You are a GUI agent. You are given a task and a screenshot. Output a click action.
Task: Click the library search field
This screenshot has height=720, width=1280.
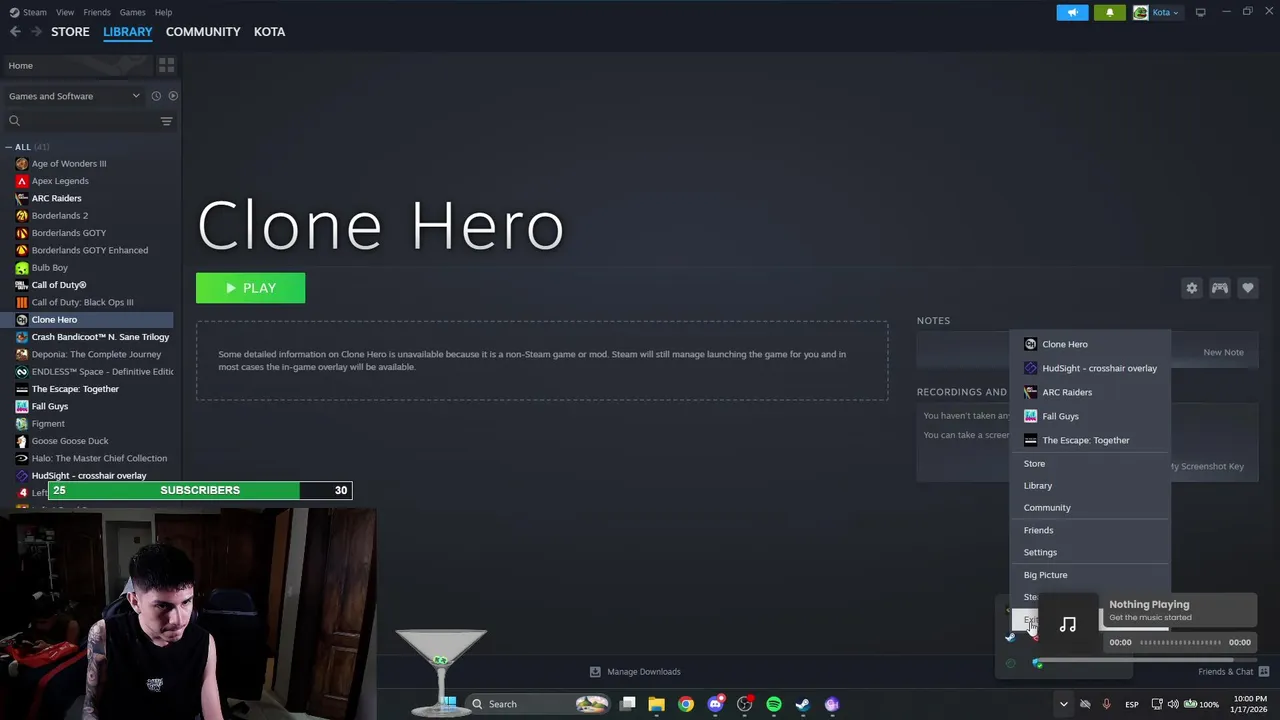click(82, 121)
